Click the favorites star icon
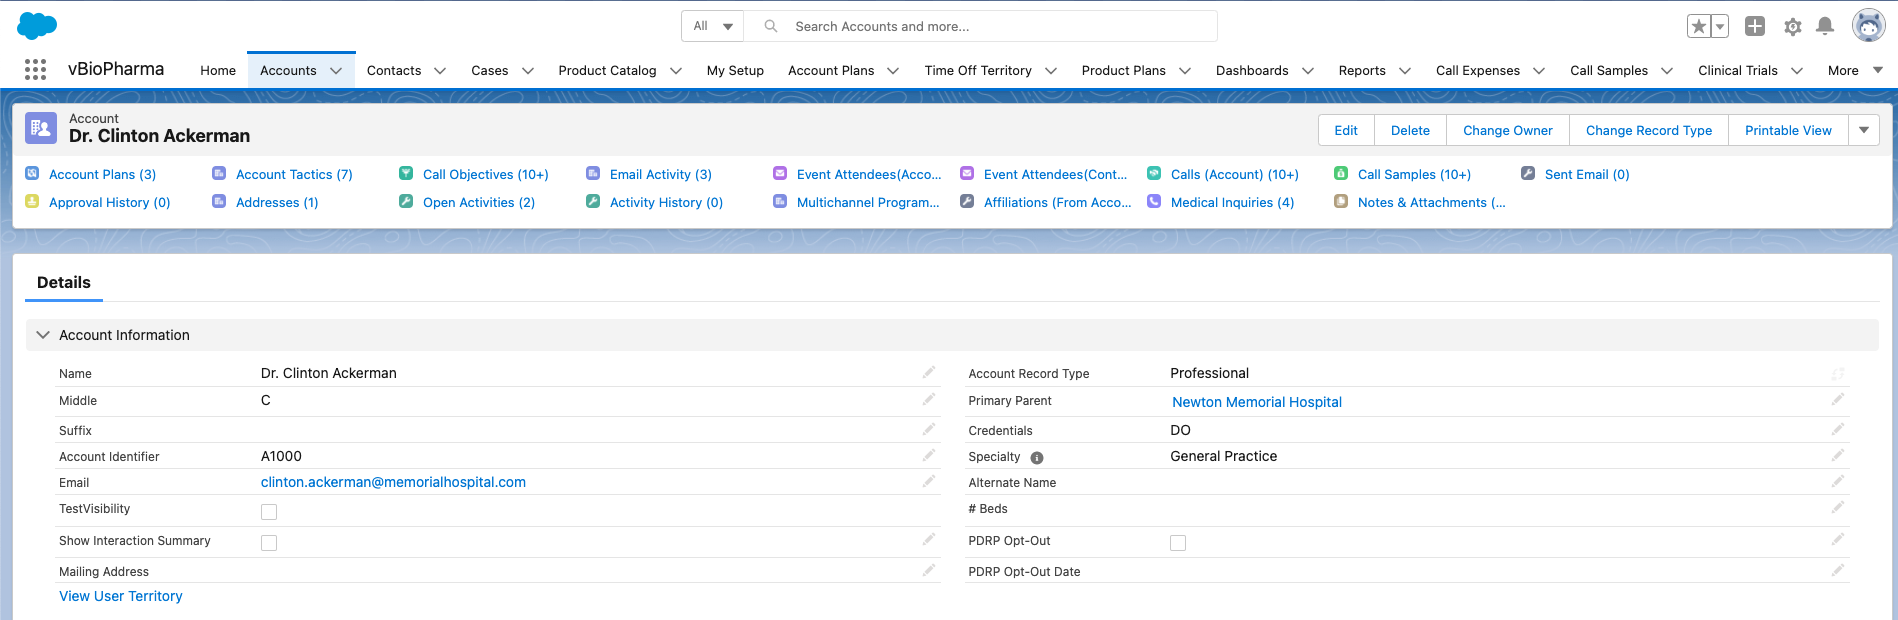This screenshot has width=1898, height=620. coord(1698,27)
